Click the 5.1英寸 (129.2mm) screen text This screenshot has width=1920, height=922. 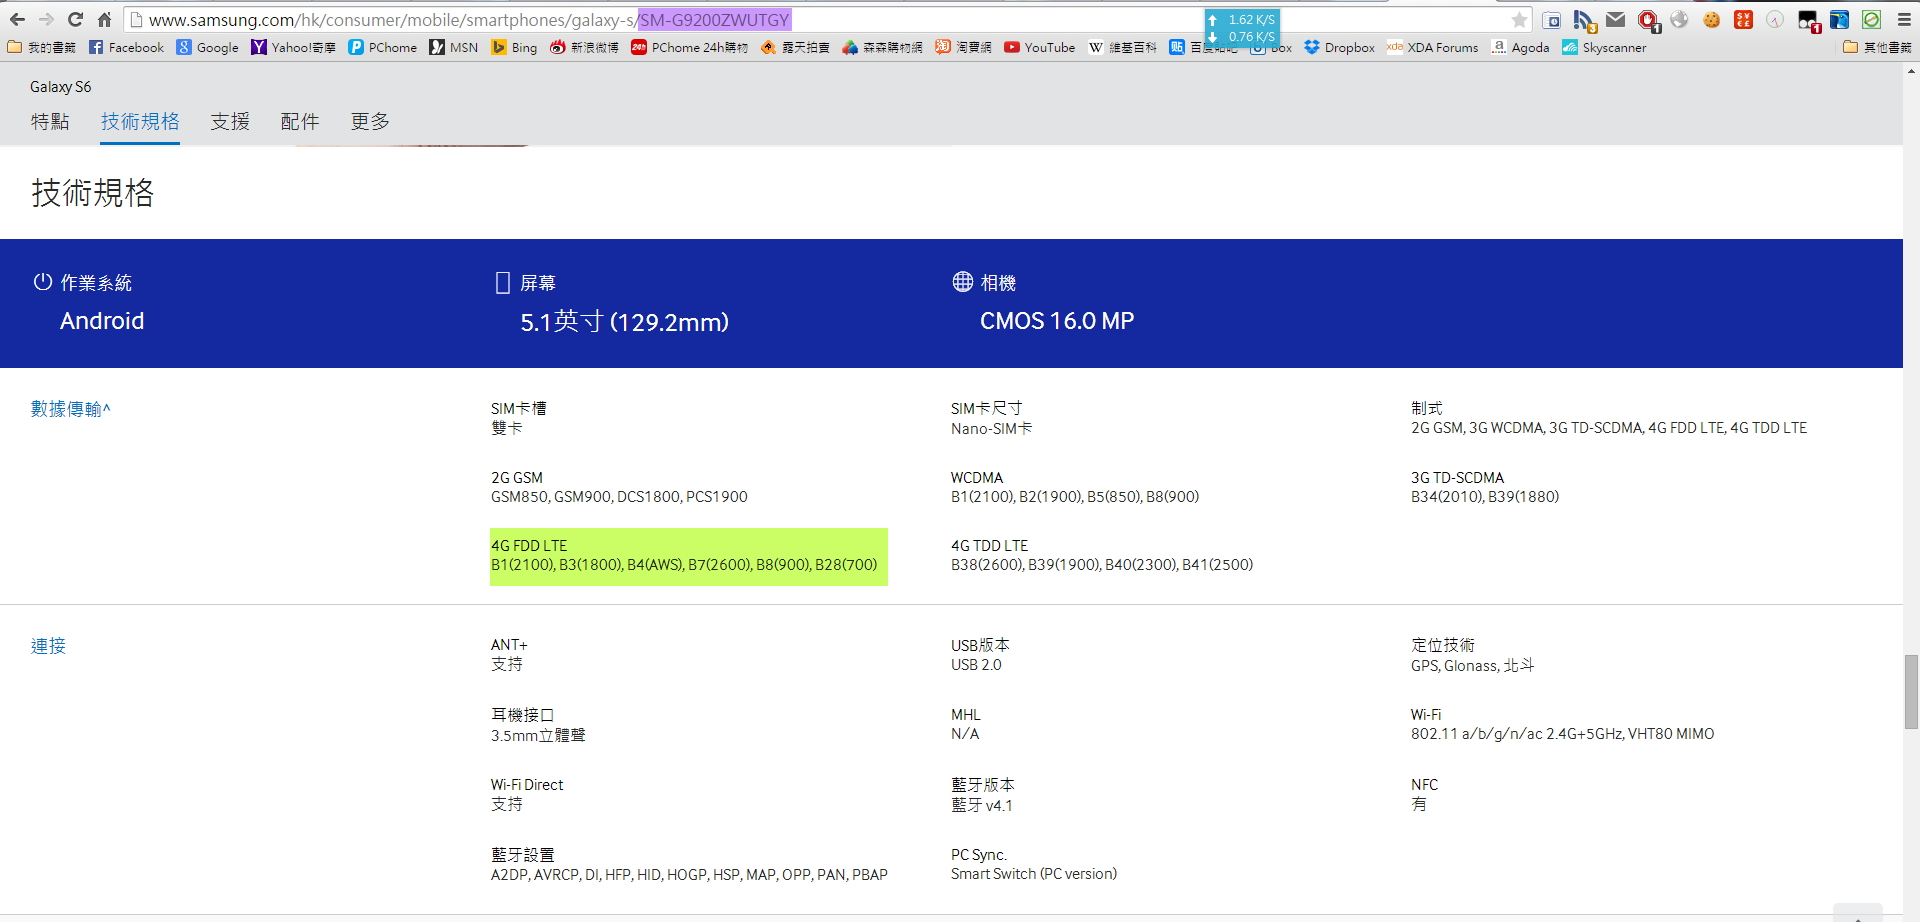click(624, 322)
